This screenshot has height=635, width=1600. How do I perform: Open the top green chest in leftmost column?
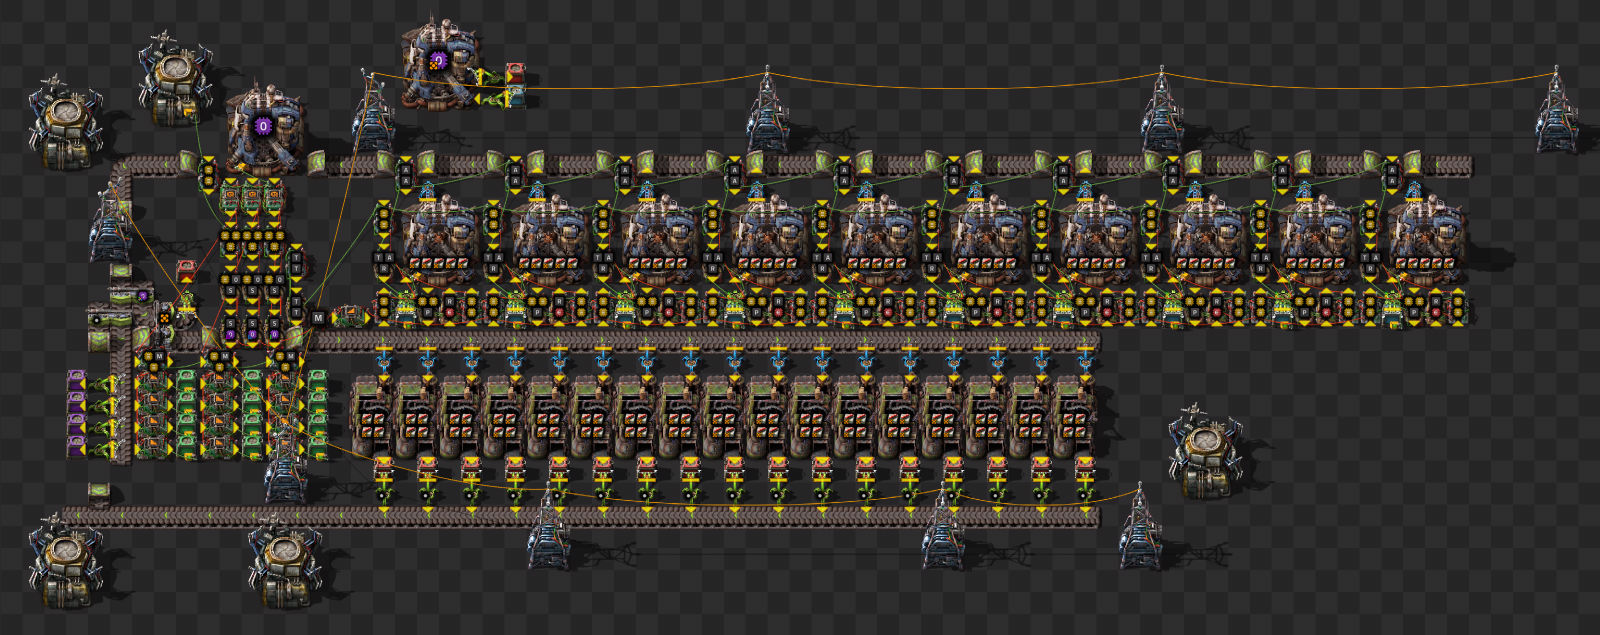pos(186,381)
